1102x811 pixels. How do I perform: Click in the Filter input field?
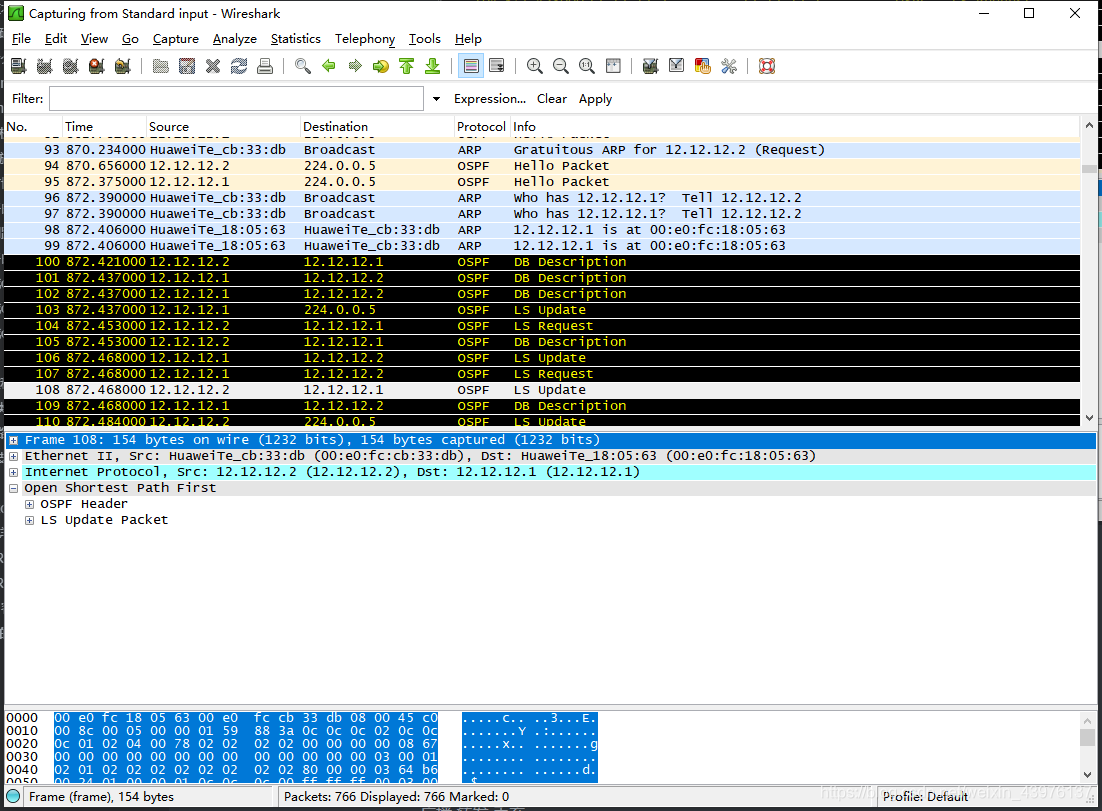click(x=236, y=98)
